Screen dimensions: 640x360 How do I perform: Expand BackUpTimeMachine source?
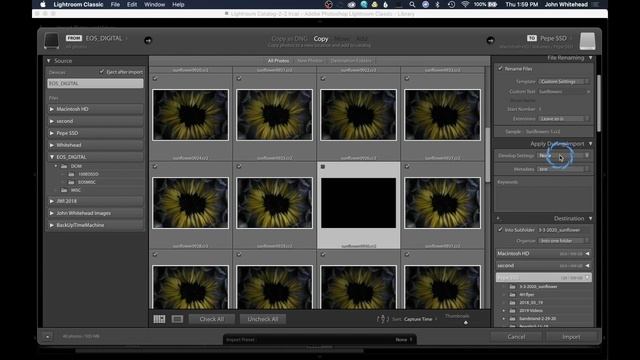52,225
